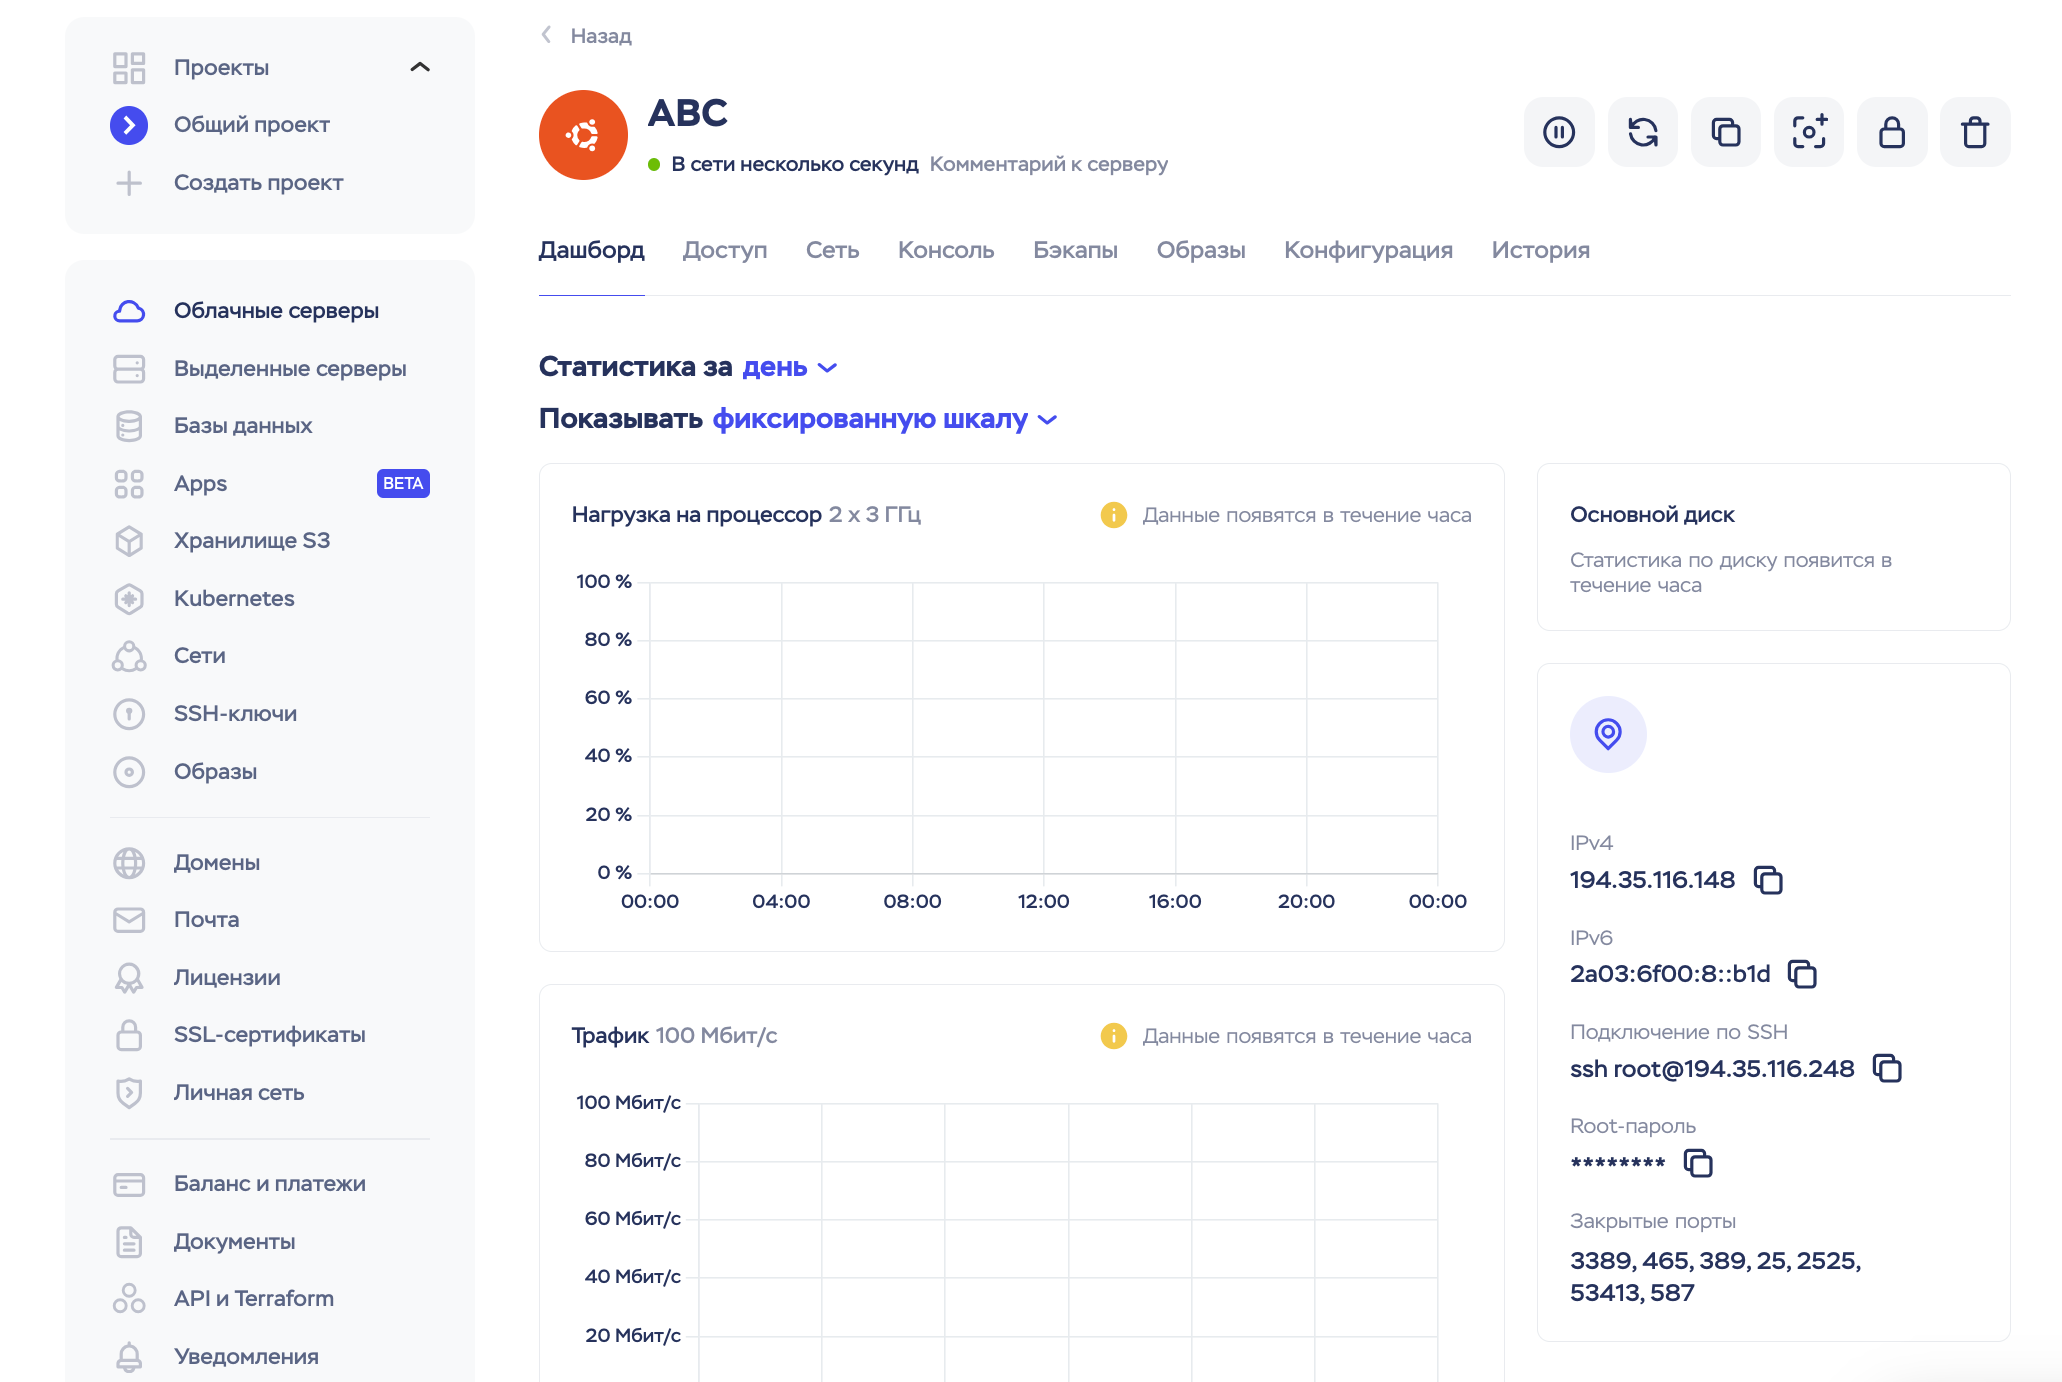Click Создать проект in sidebar
Viewport: 2062px width, 1382px height.
tap(258, 182)
